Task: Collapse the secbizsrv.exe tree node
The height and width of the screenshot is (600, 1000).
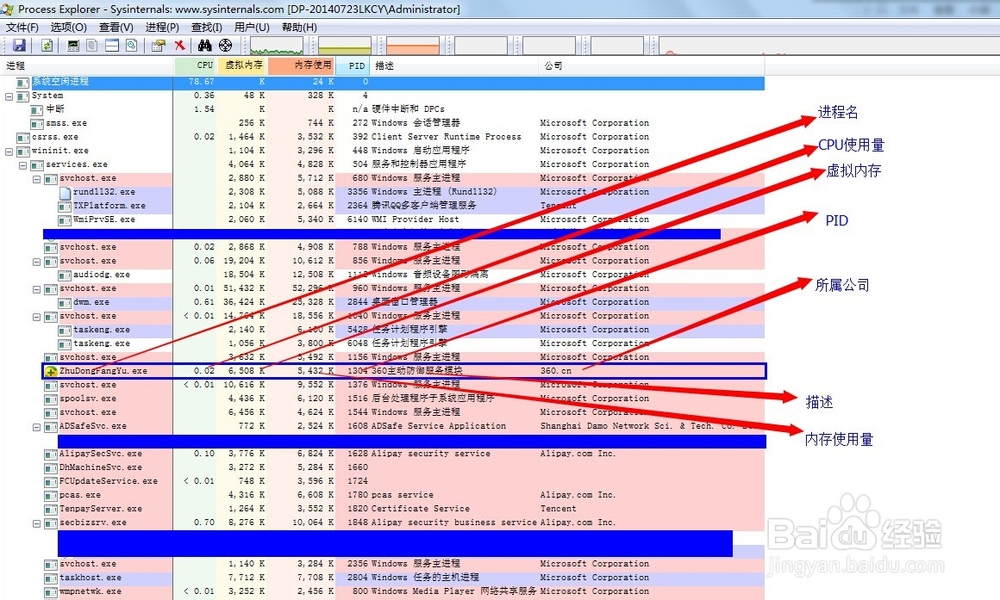Action: point(37,523)
